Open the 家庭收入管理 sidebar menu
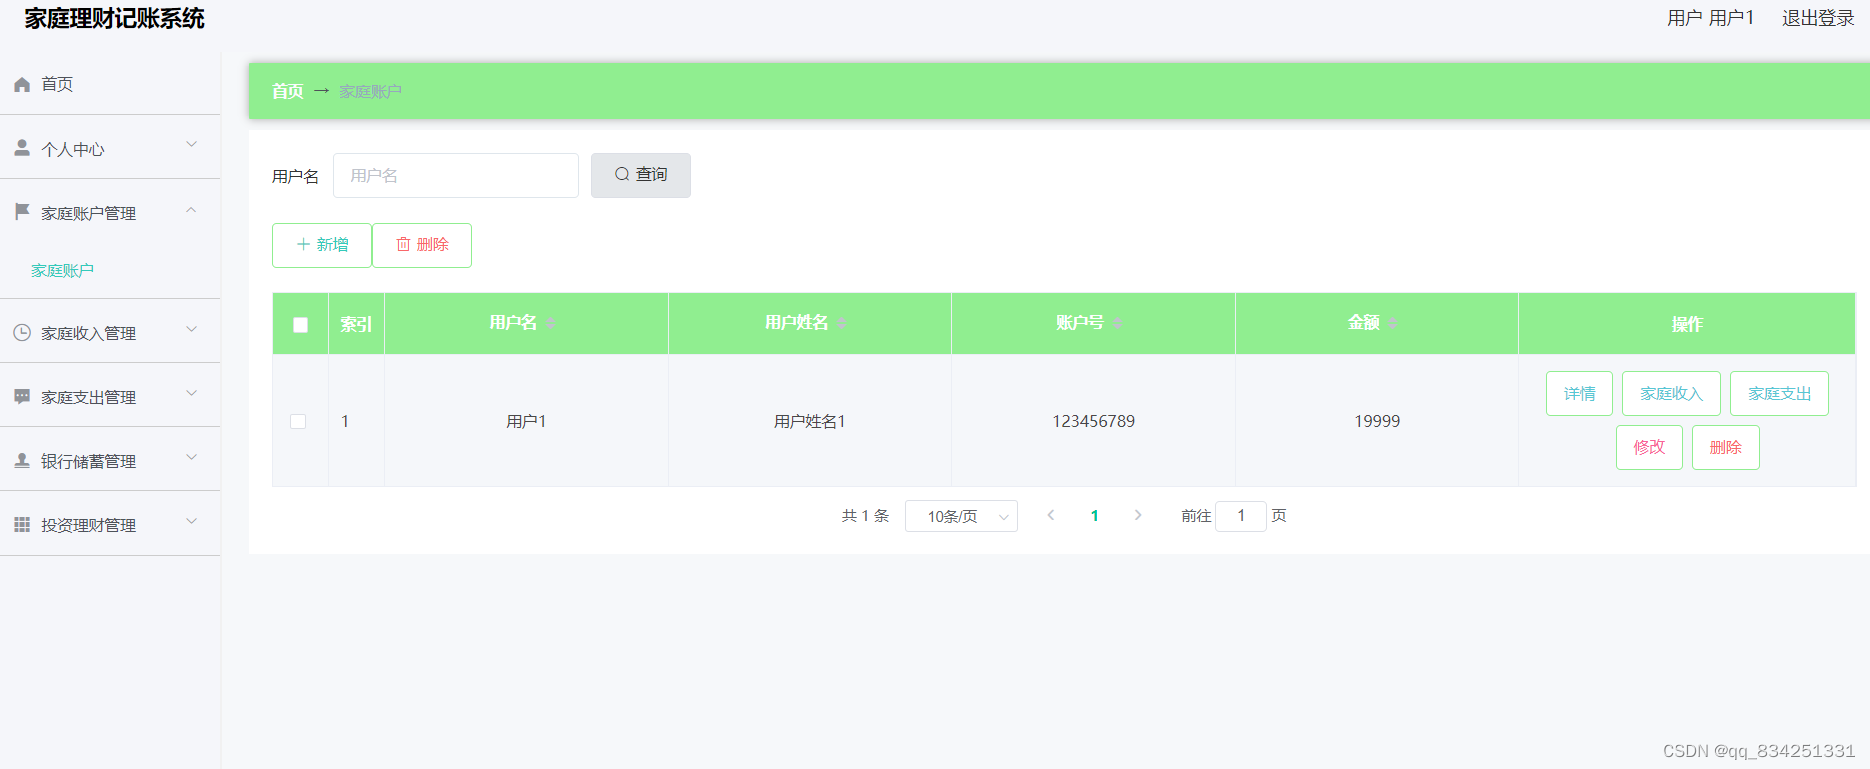The height and width of the screenshot is (769, 1870). tap(110, 332)
